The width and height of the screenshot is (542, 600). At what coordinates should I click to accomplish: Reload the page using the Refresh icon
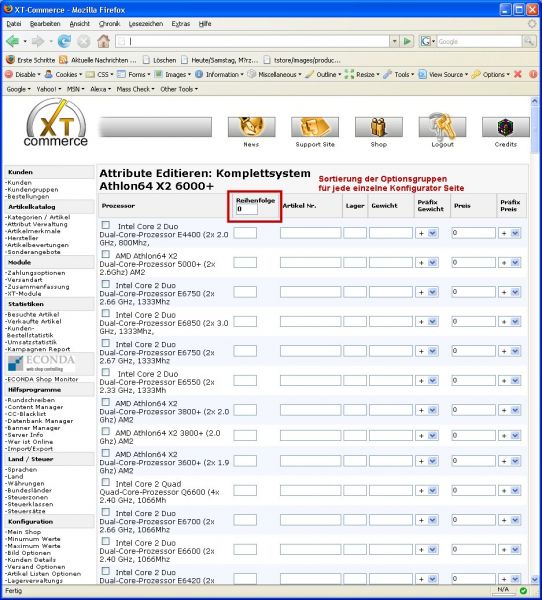tap(64, 41)
